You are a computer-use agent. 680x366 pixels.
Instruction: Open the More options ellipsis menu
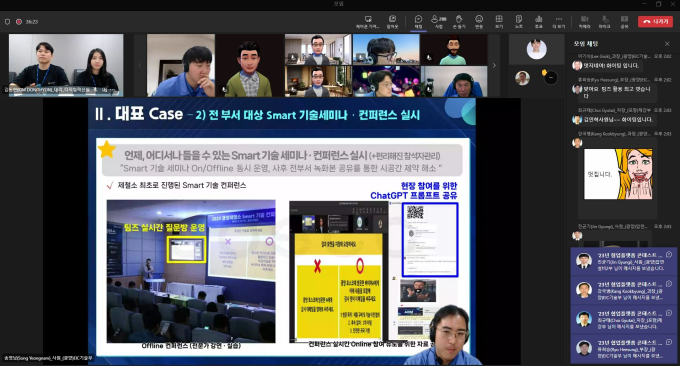click(x=559, y=21)
